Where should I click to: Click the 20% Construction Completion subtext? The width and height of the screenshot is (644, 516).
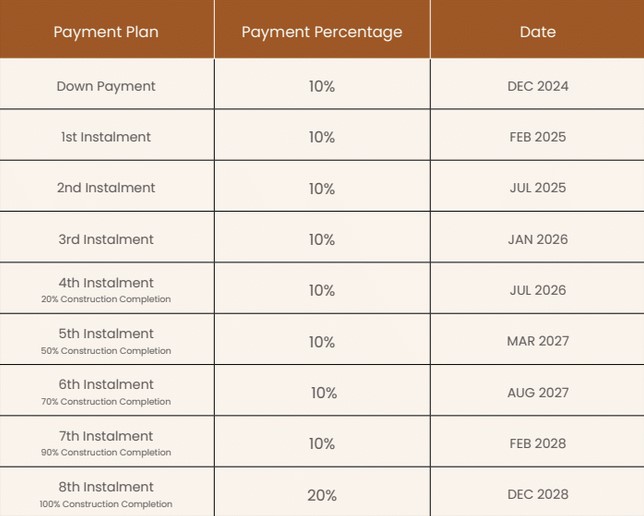point(106,299)
